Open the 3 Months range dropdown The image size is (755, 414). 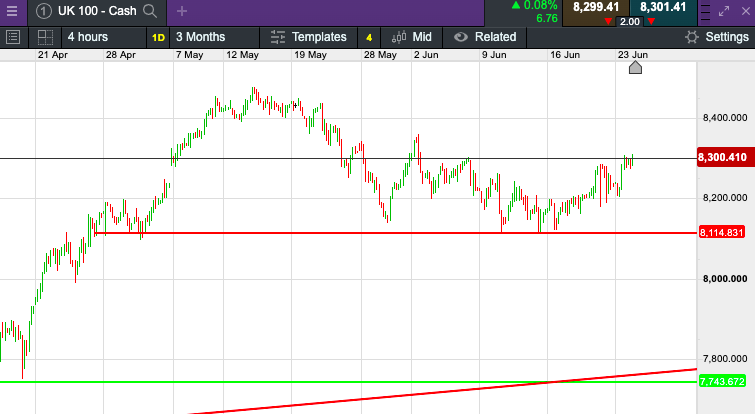(x=206, y=37)
